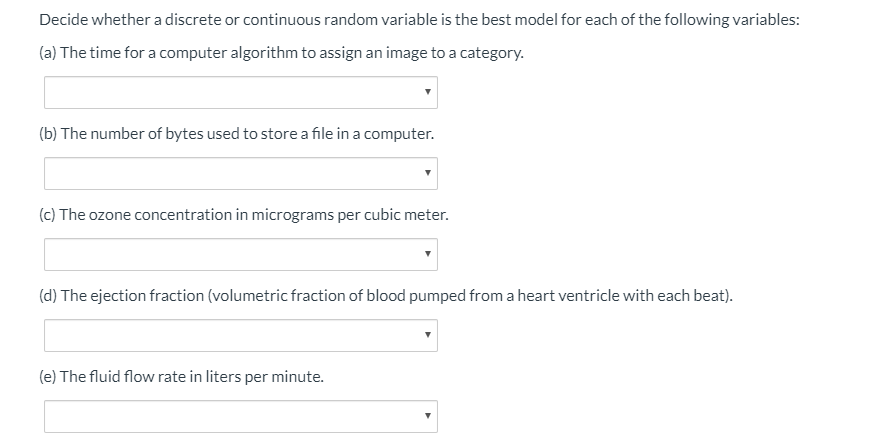Click the arrow icon on question (b)'s dropdown
The image size is (884, 441).
click(427, 174)
